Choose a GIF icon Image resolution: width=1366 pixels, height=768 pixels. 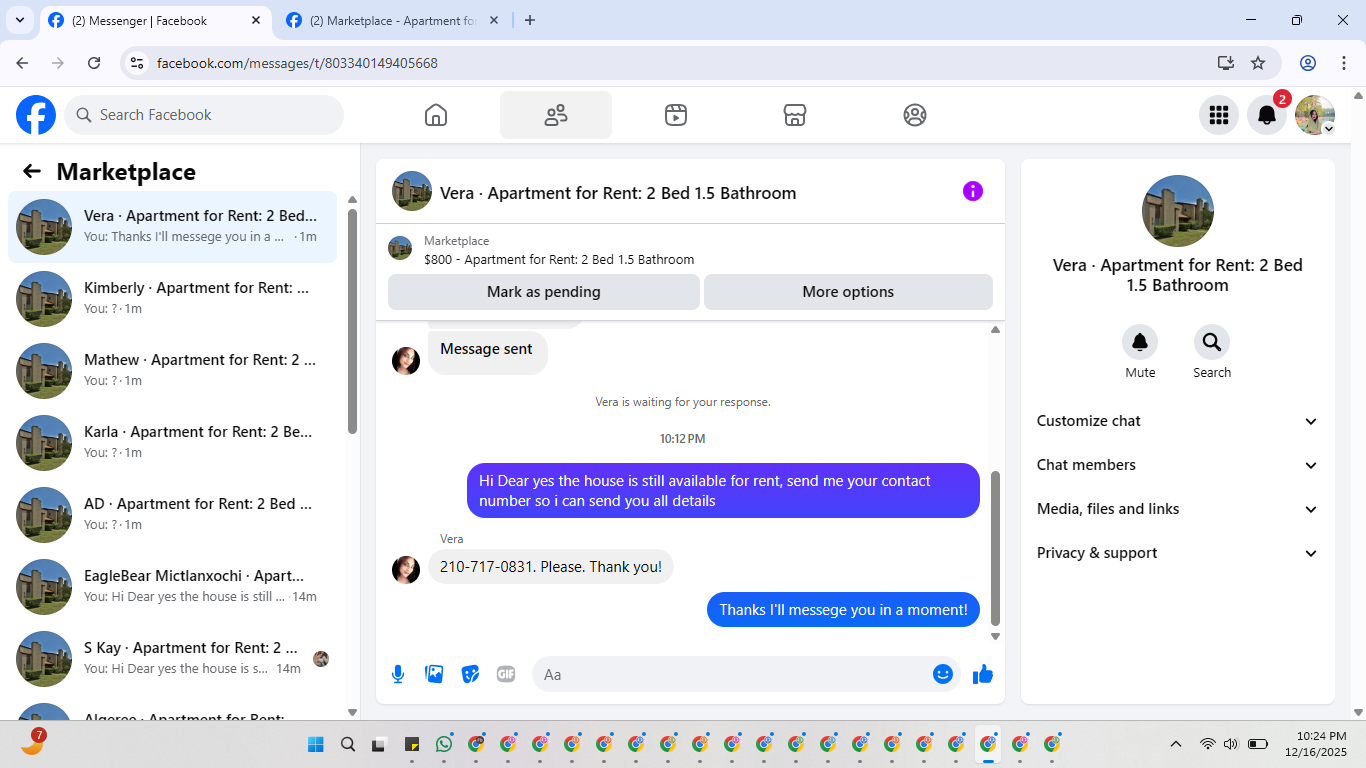[x=506, y=674]
